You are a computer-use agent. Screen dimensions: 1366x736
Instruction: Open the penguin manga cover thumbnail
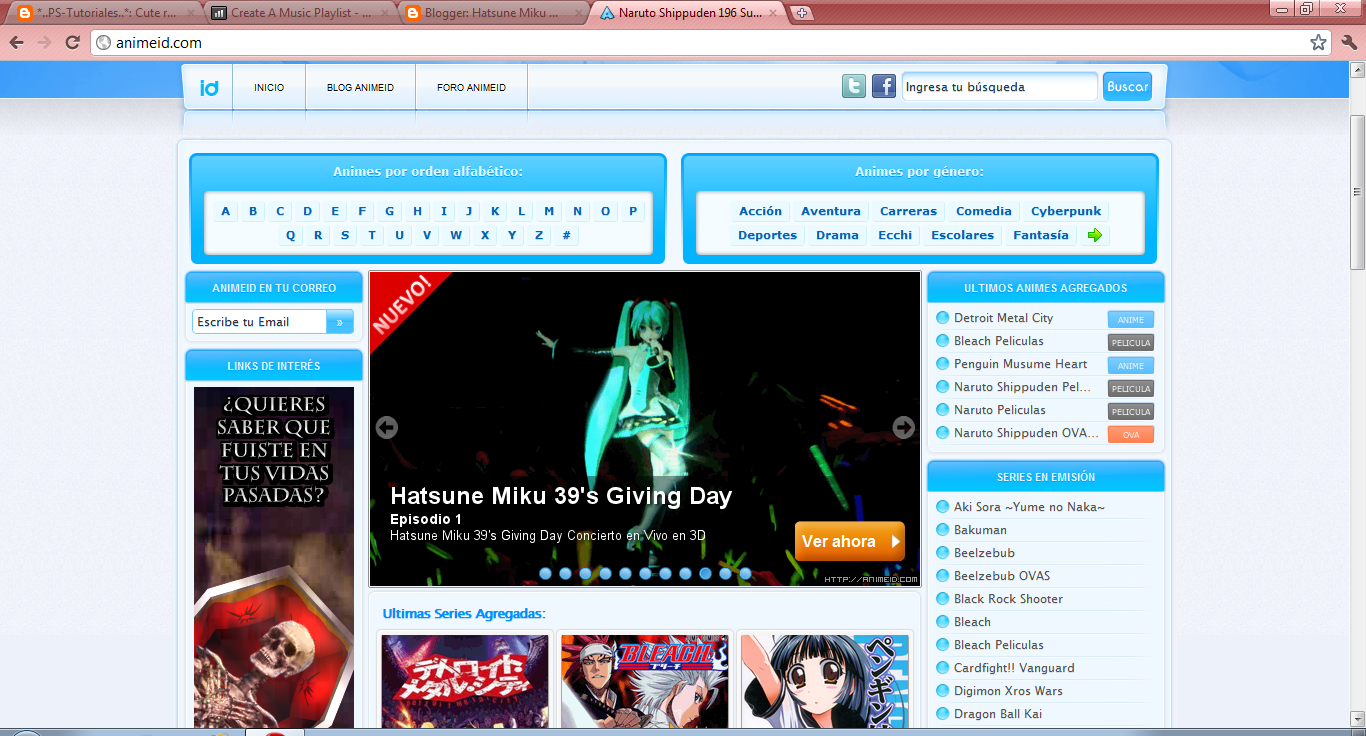pyautogui.click(x=825, y=681)
